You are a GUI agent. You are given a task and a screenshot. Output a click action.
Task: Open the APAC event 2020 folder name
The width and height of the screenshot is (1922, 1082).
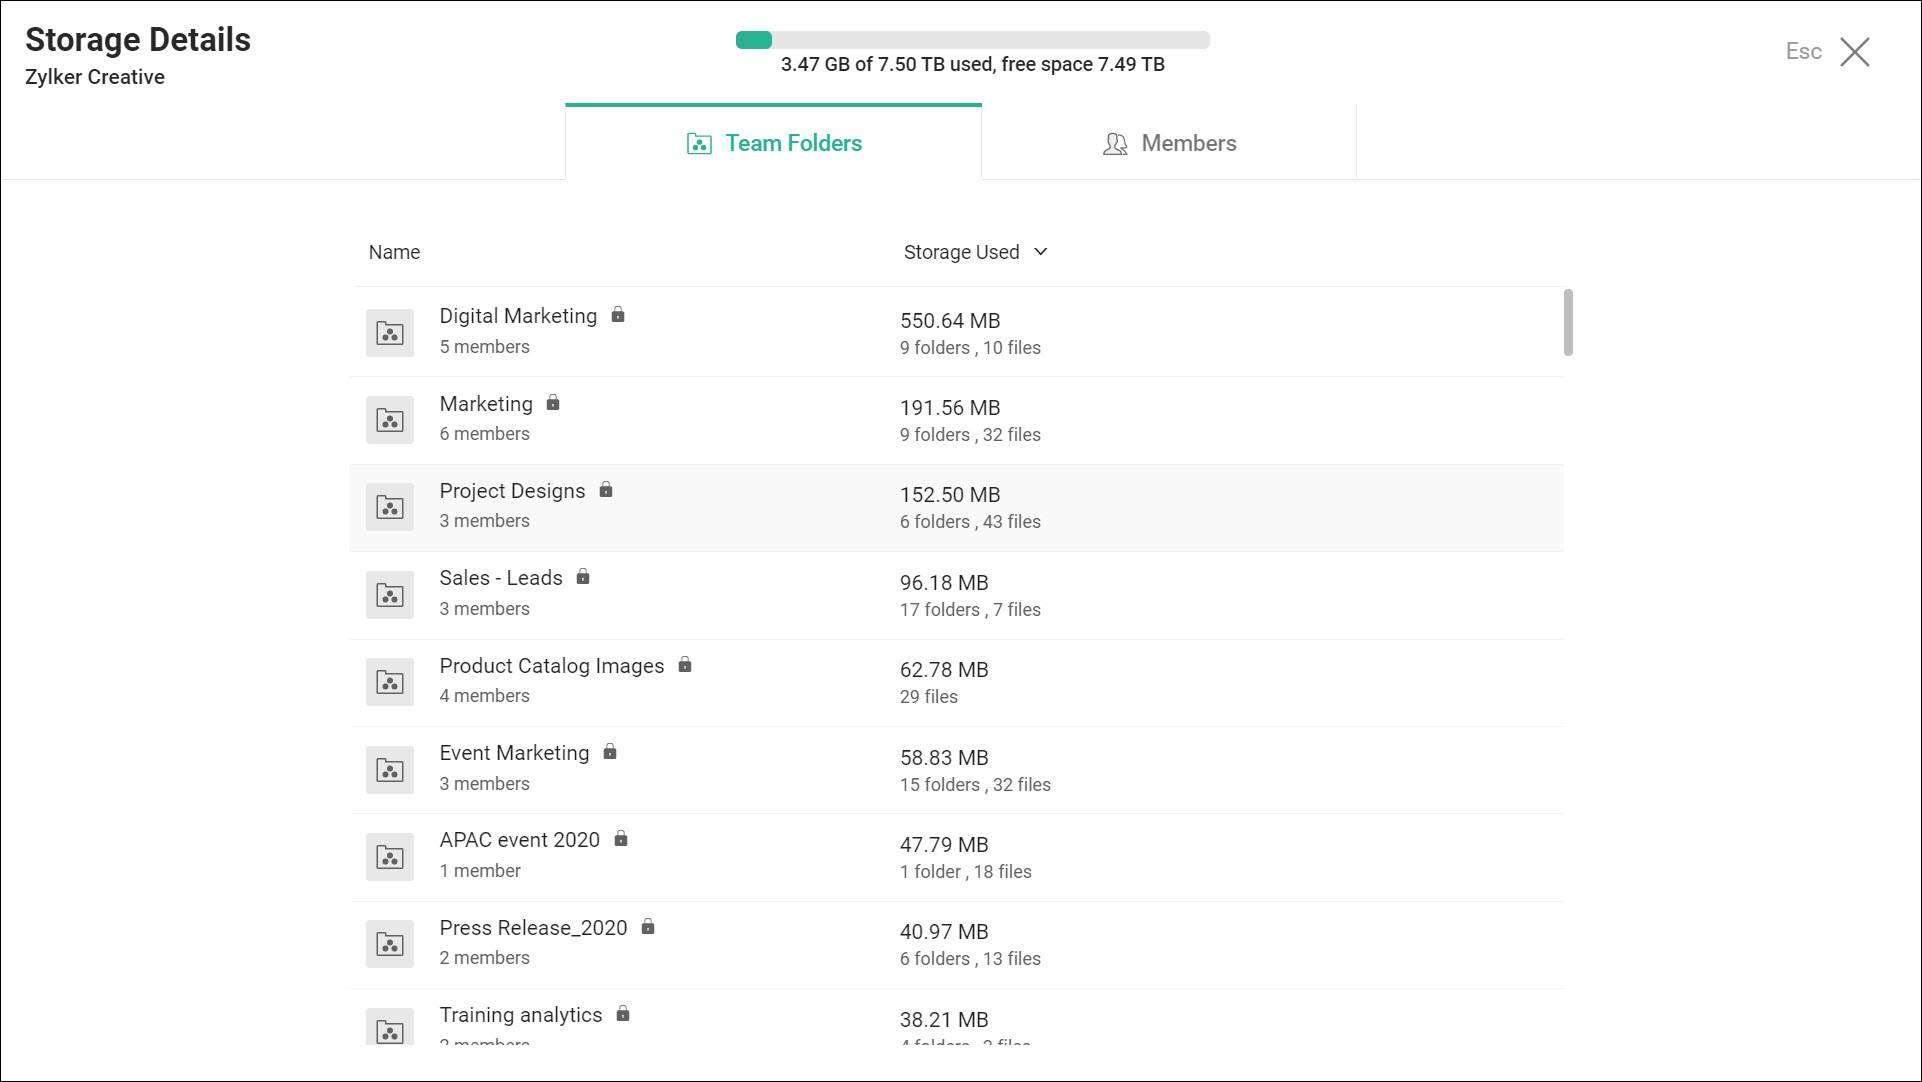coord(519,840)
